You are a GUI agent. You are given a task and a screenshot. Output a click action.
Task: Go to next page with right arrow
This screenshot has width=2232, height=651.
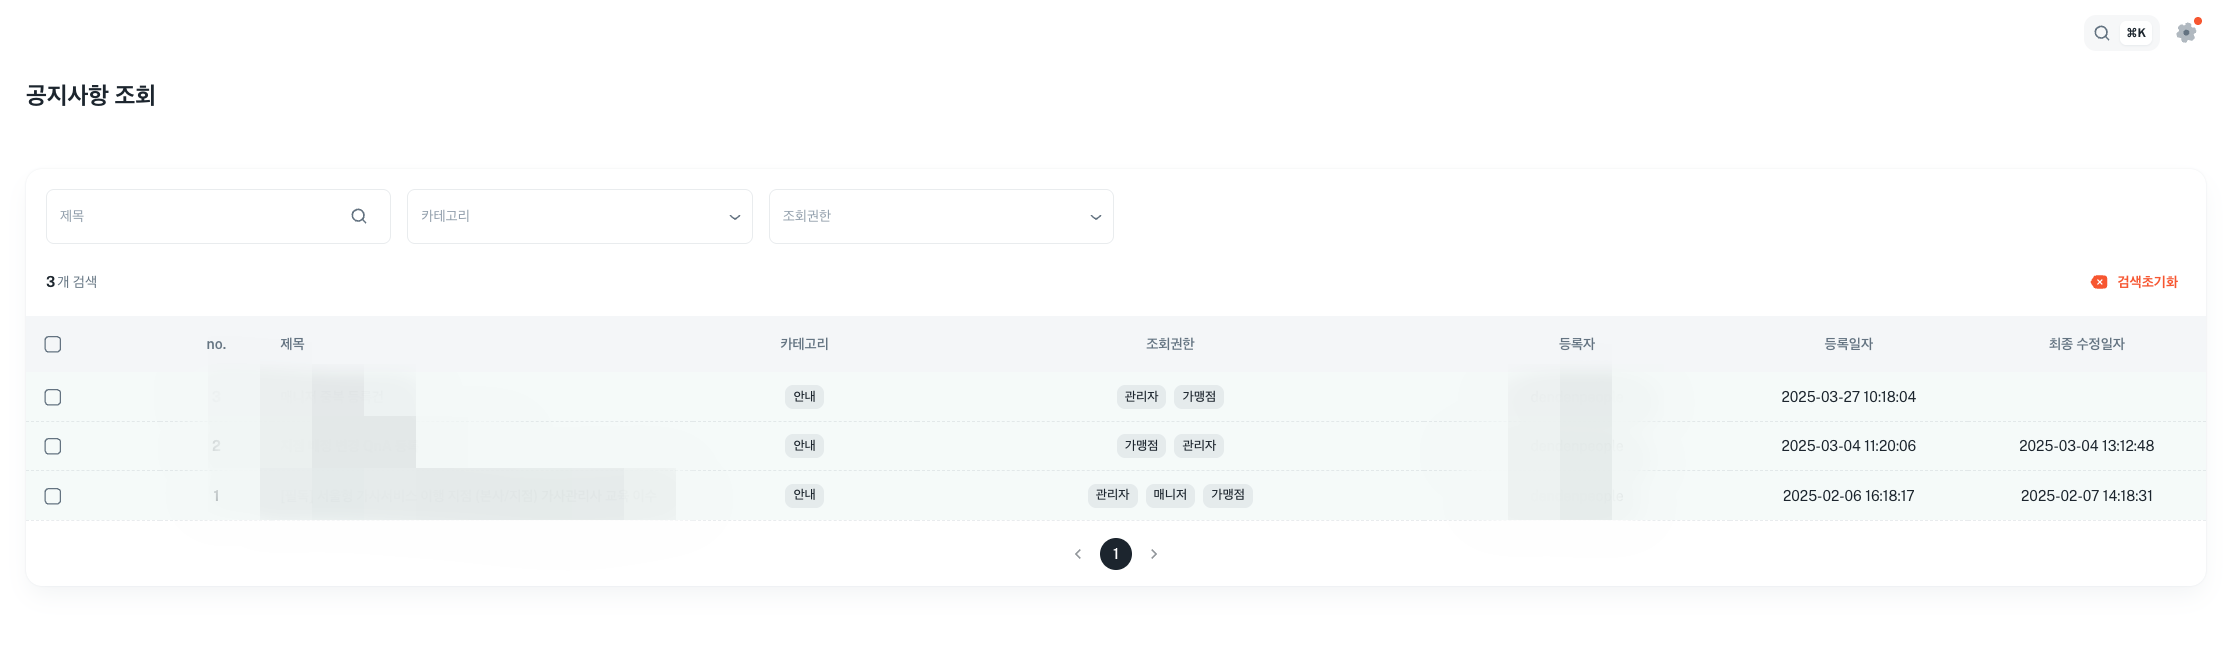coord(1154,554)
